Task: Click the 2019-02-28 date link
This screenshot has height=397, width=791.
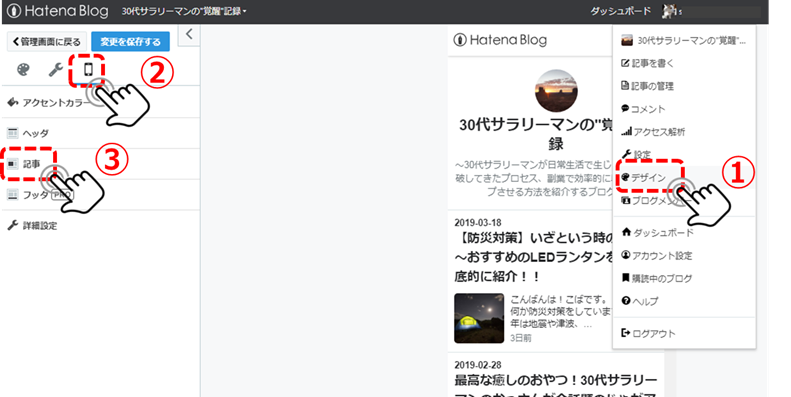Action: pyautogui.click(x=478, y=365)
